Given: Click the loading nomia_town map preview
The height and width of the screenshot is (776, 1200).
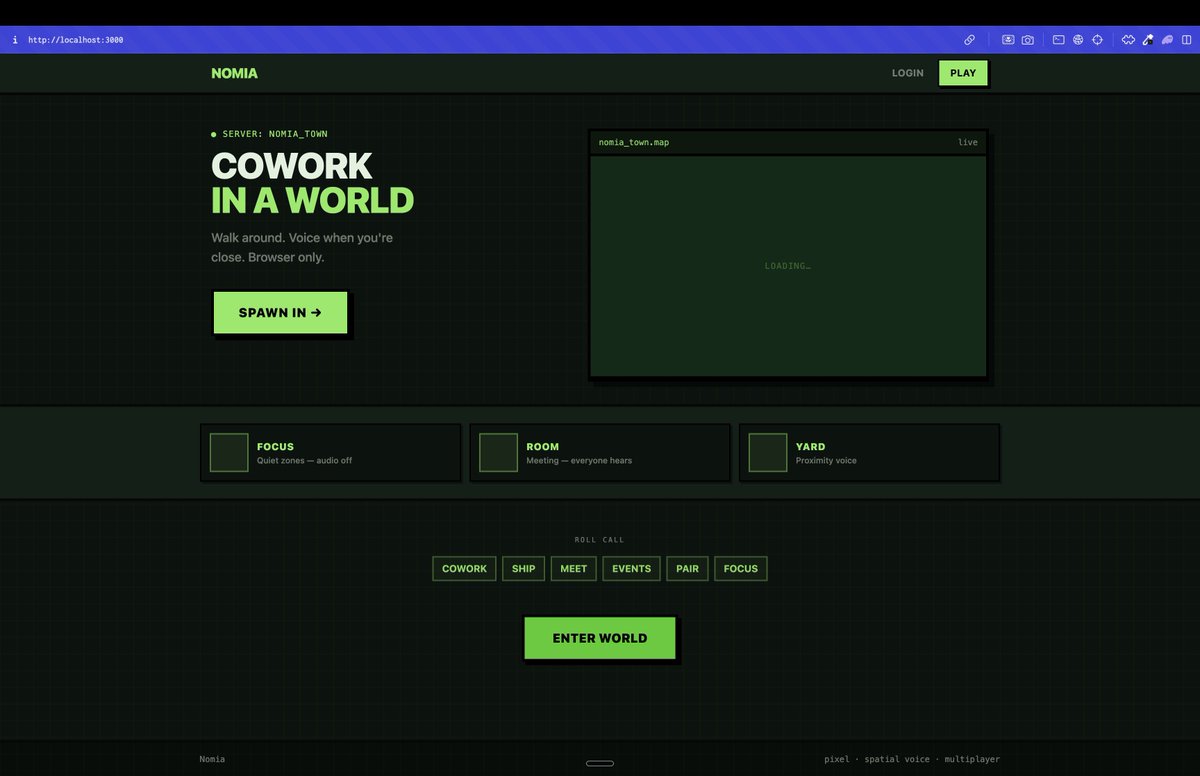Looking at the screenshot, I should point(788,266).
